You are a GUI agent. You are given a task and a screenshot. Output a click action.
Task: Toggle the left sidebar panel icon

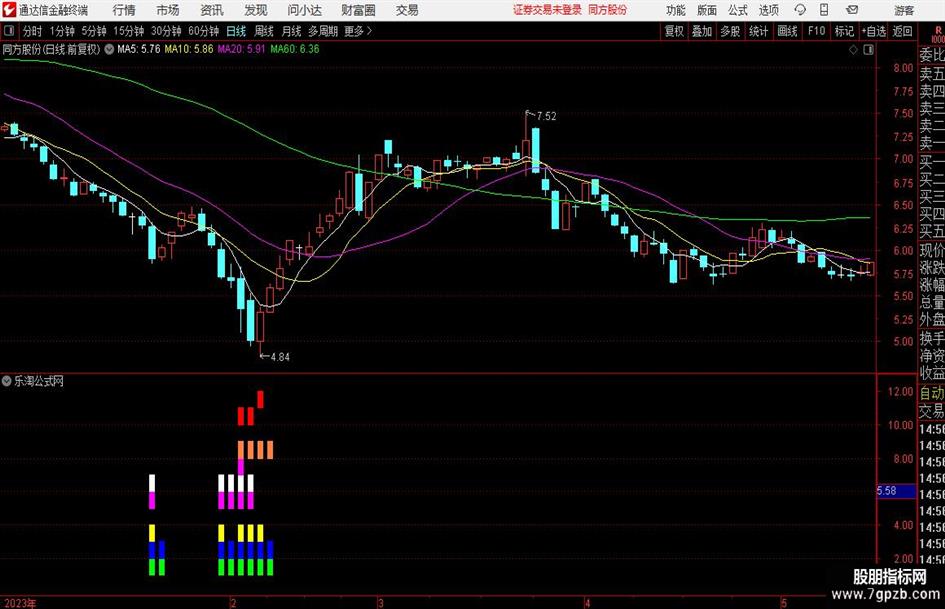[x=9, y=31]
